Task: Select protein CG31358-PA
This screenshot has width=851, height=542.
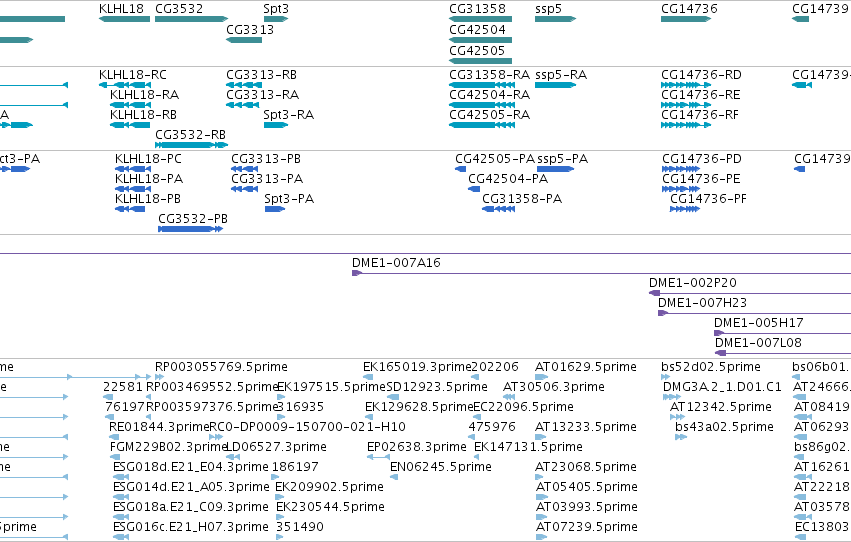Action: pyautogui.click(x=498, y=209)
